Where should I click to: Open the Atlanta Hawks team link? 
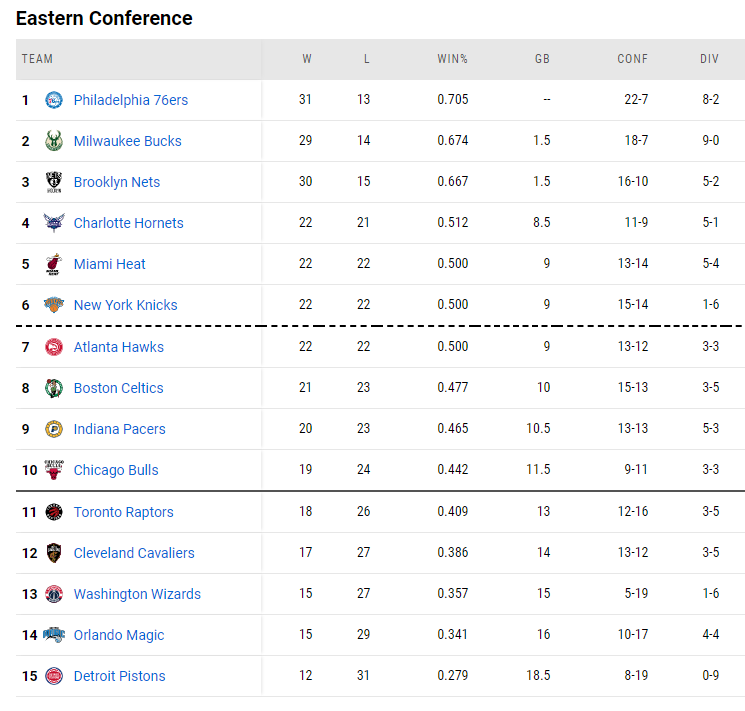(x=118, y=347)
